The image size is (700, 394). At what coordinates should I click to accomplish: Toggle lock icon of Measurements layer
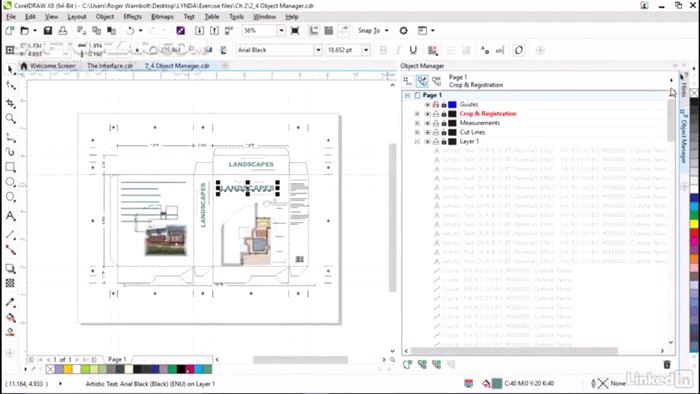[444, 123]
